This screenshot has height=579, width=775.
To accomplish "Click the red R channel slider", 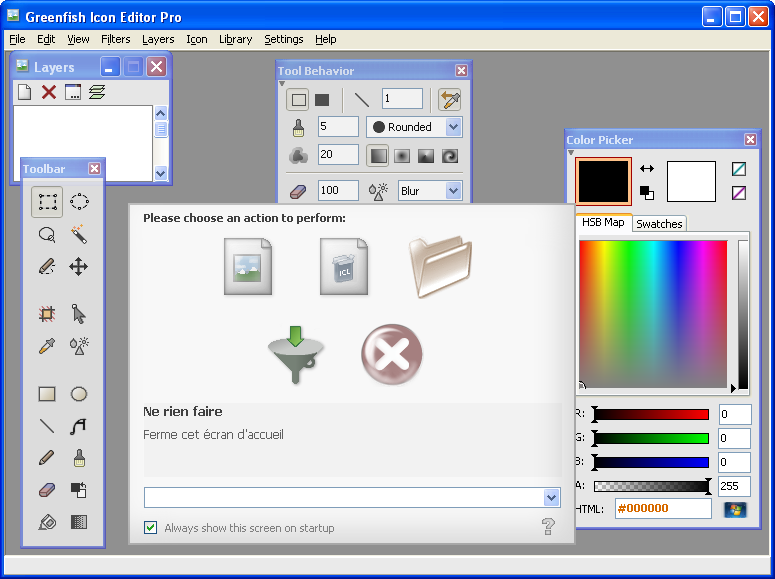I will click(651, 414).
